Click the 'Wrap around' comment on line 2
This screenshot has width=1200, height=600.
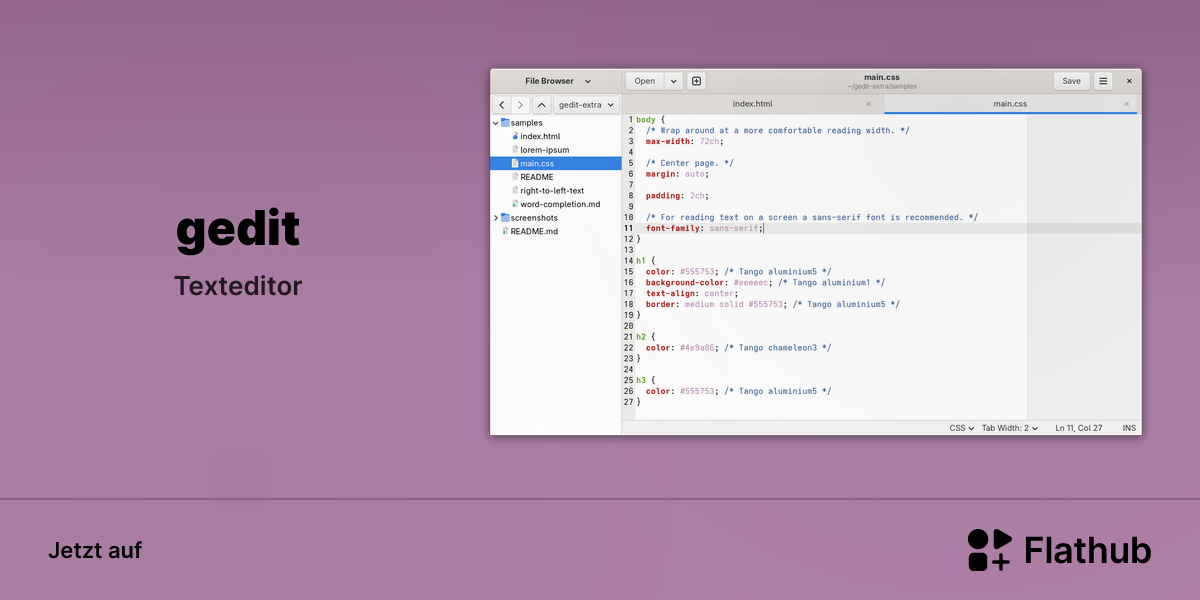click(x=778, y=130)
